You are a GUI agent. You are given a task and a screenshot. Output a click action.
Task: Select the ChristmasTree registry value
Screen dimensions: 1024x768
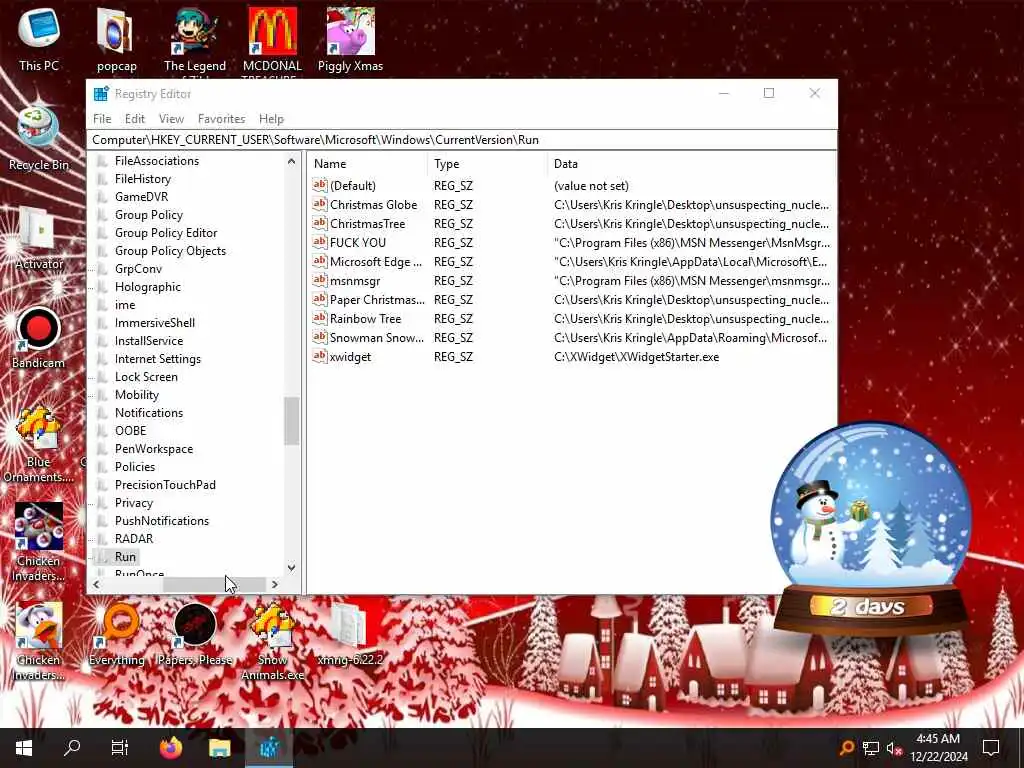(368, 223)
